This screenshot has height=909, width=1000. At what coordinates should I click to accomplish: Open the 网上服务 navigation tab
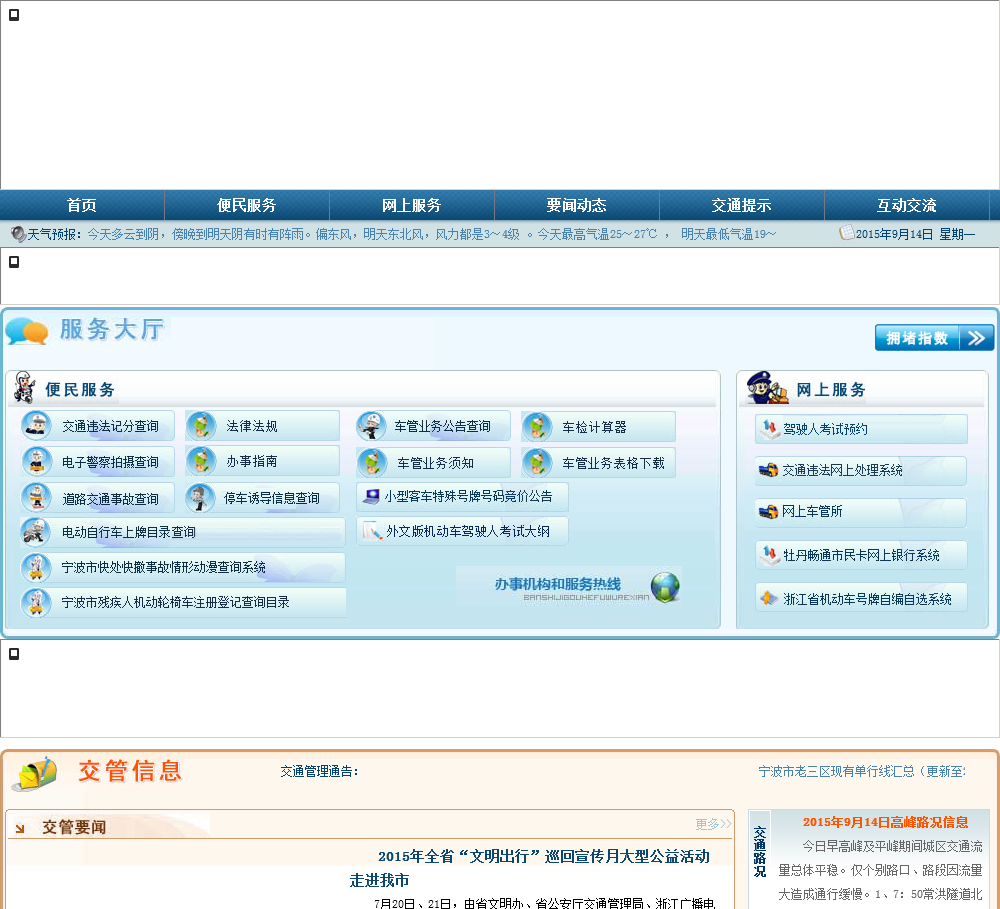411,205
